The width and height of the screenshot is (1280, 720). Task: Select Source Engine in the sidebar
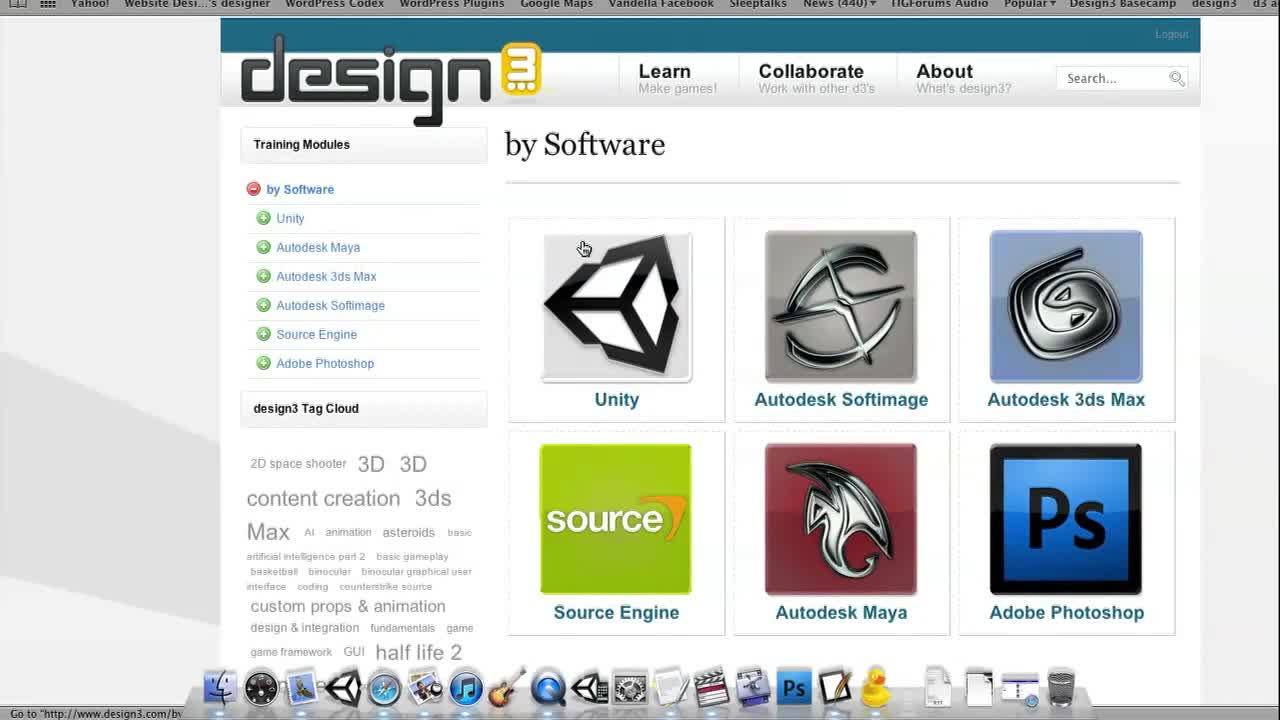point(316,334)
